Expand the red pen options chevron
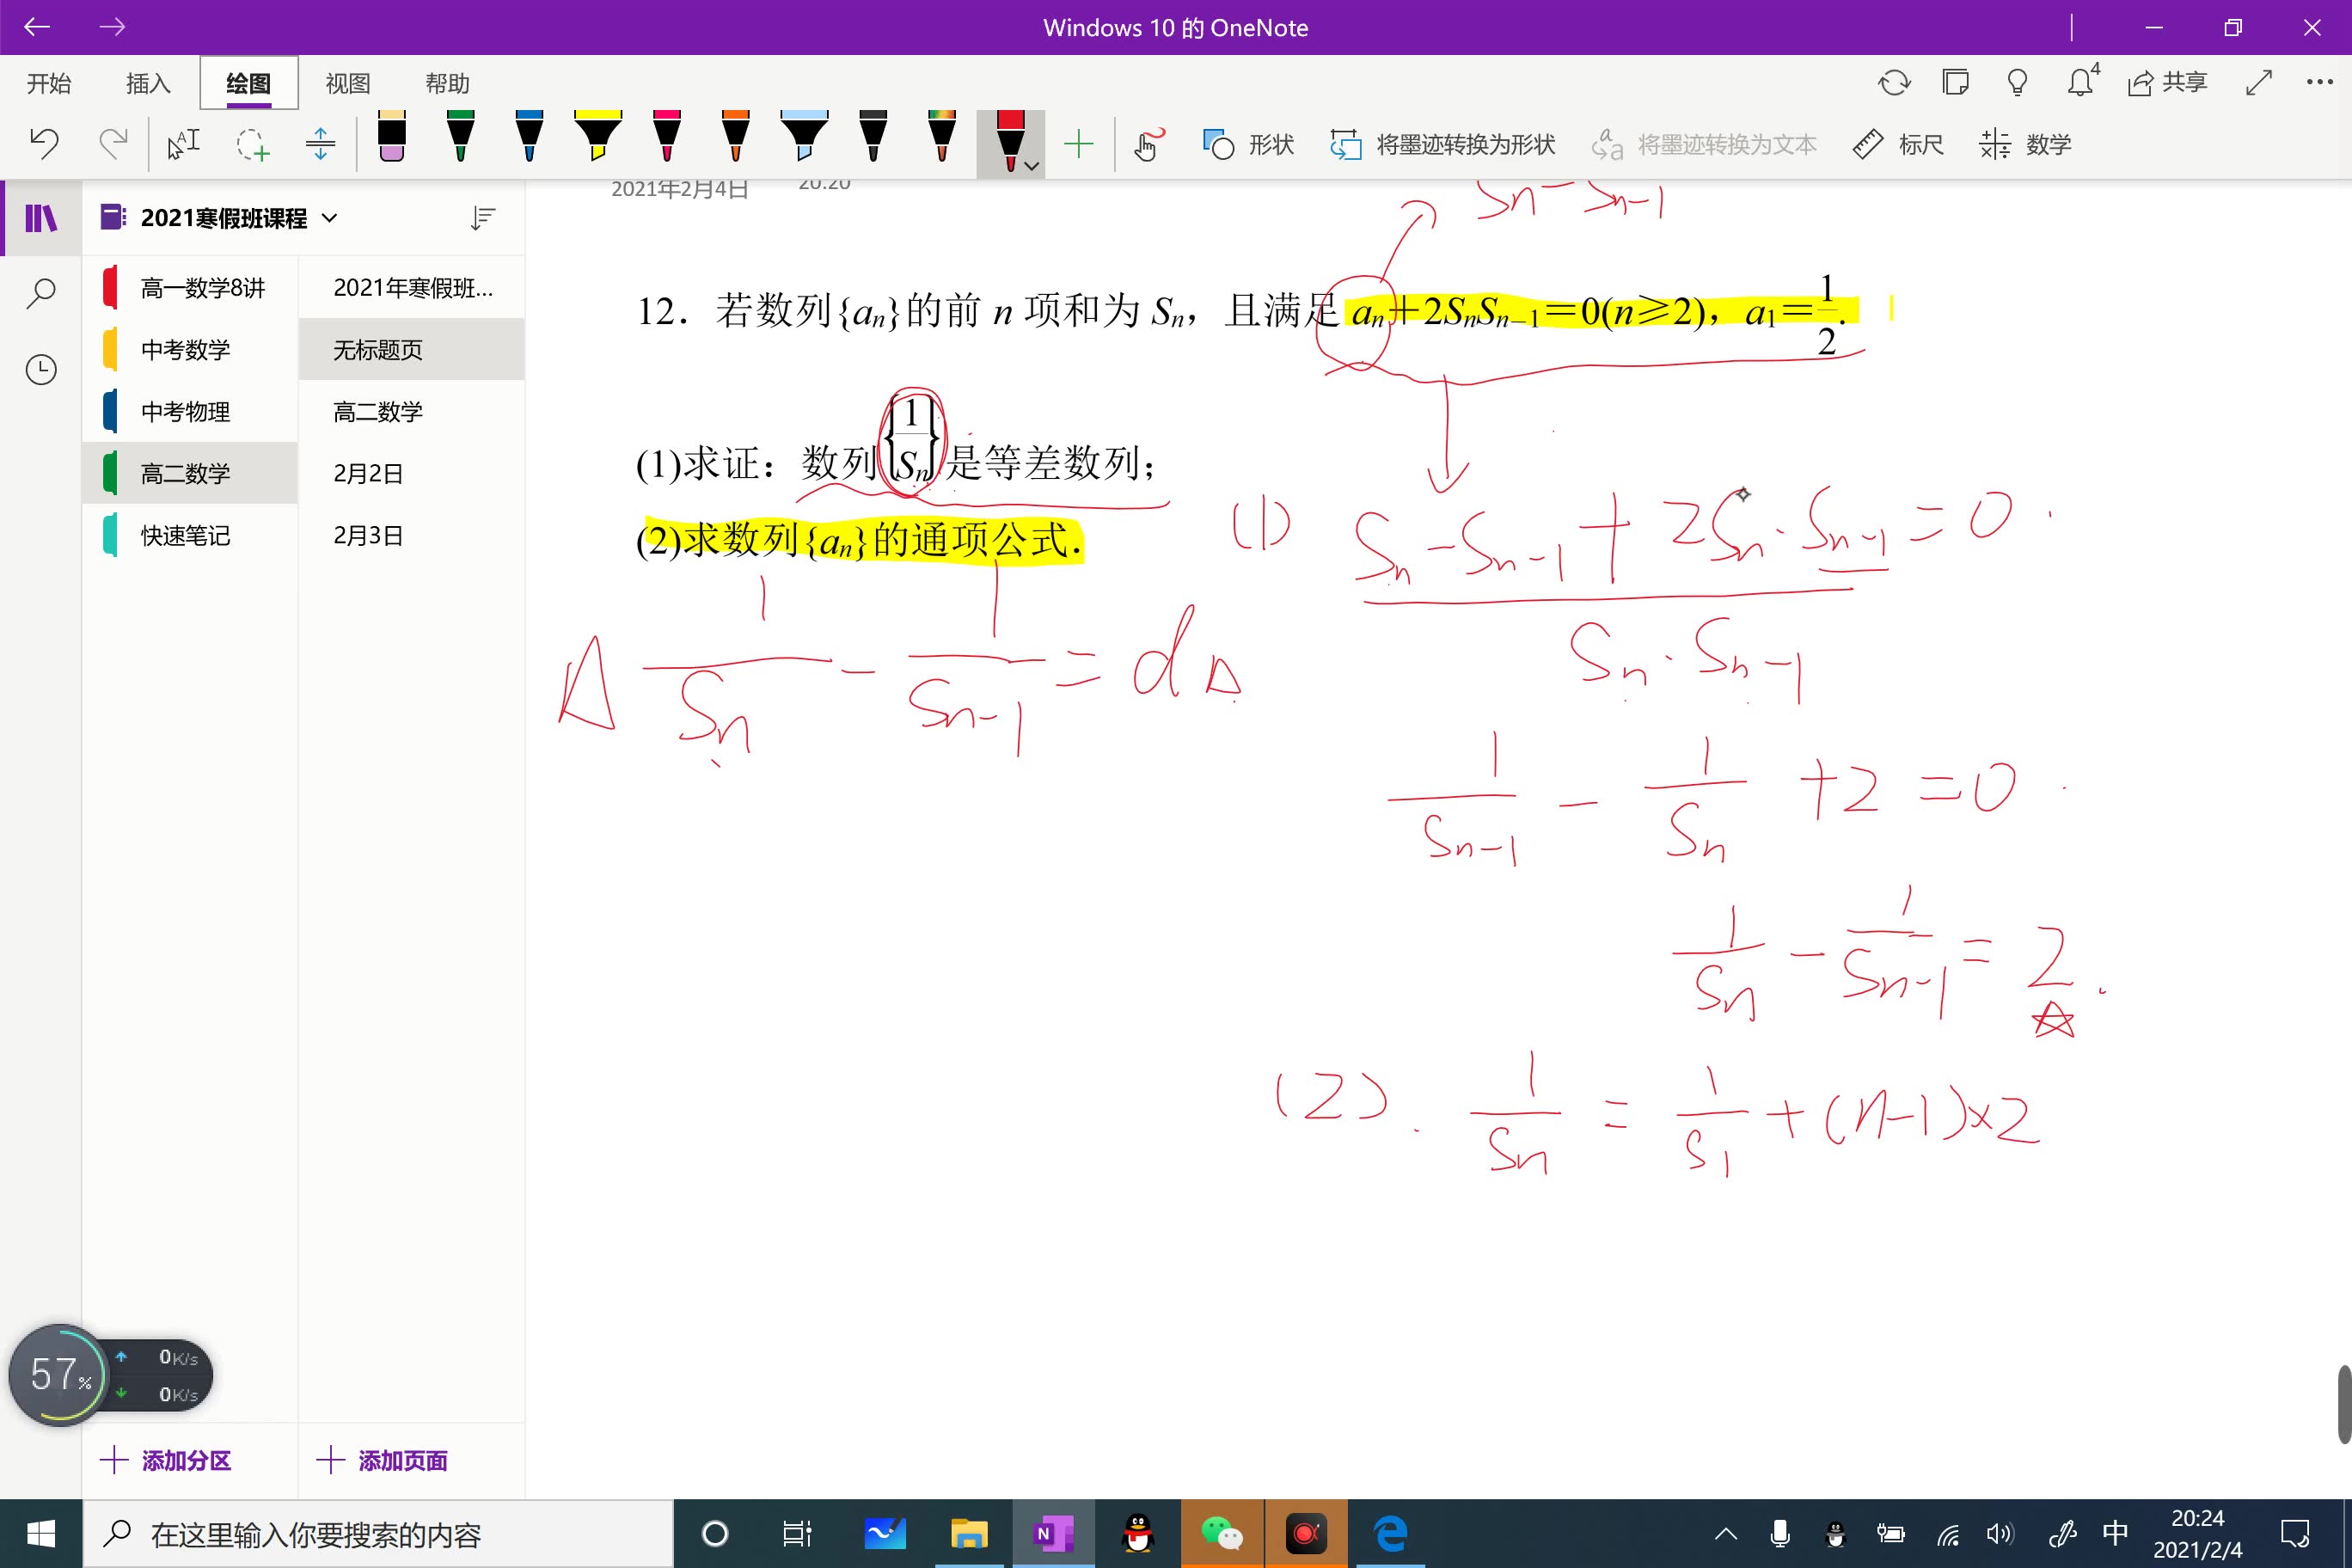The image size is (2352, 1568). (1030, 166)
